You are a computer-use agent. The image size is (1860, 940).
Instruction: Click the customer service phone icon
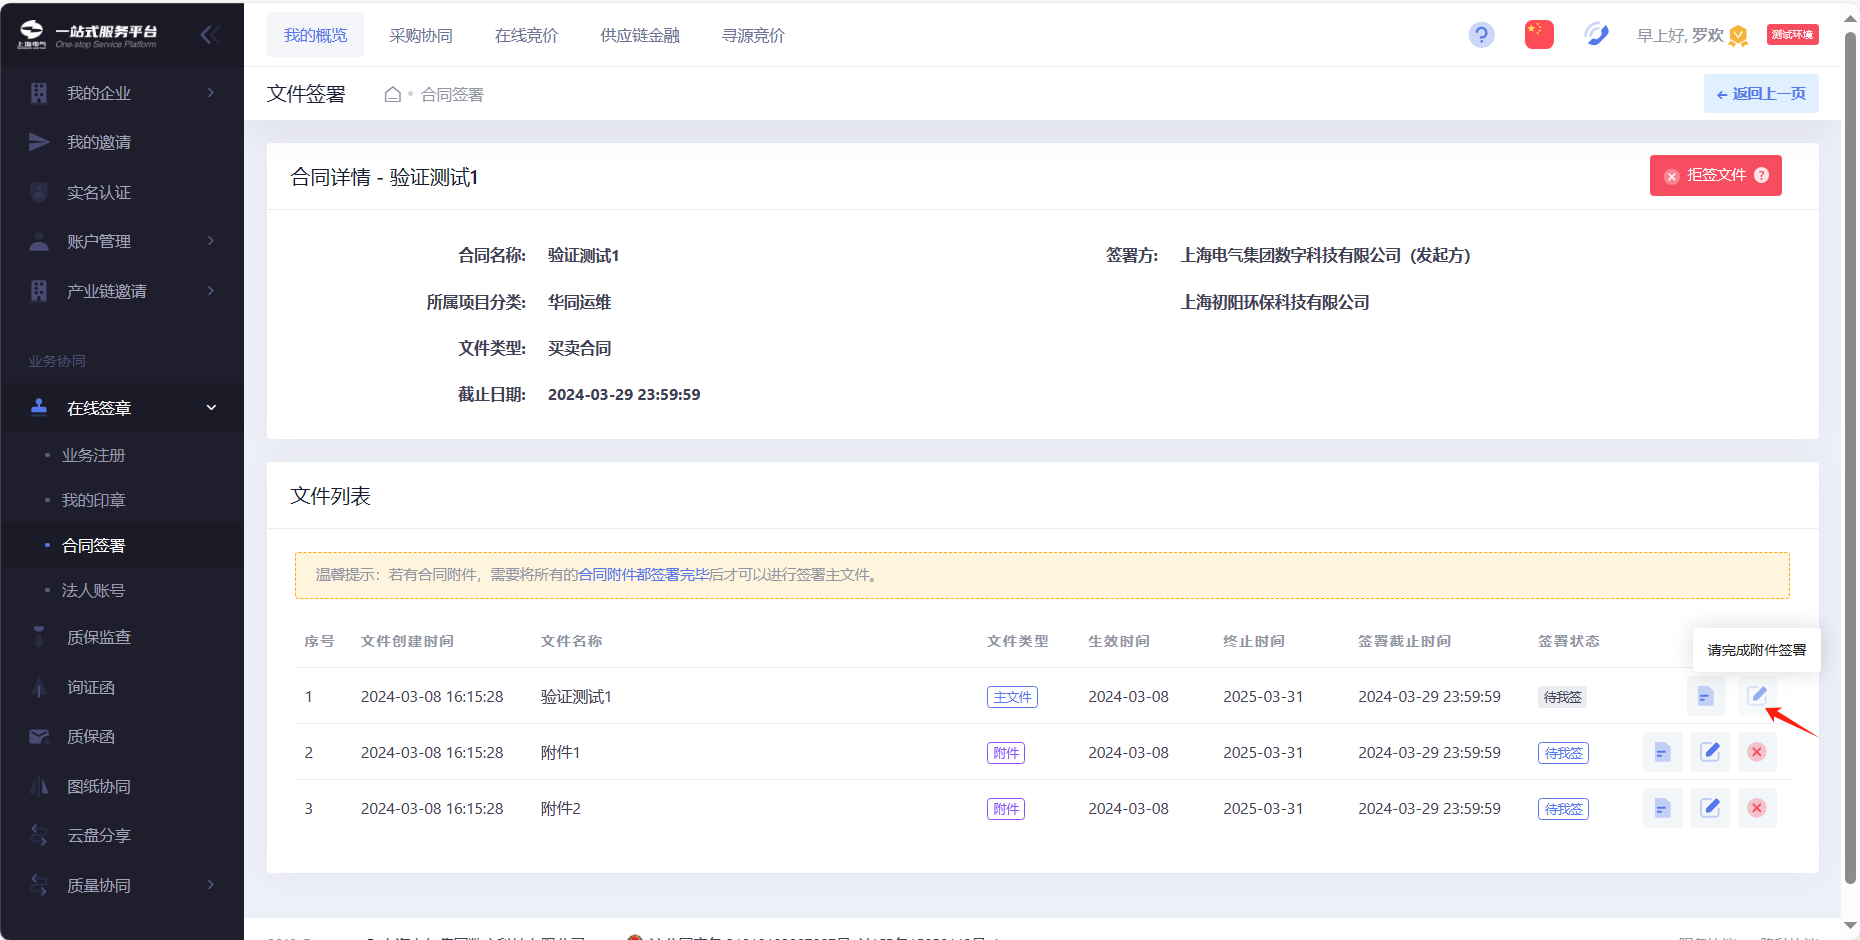click(x=1596, y=35)
